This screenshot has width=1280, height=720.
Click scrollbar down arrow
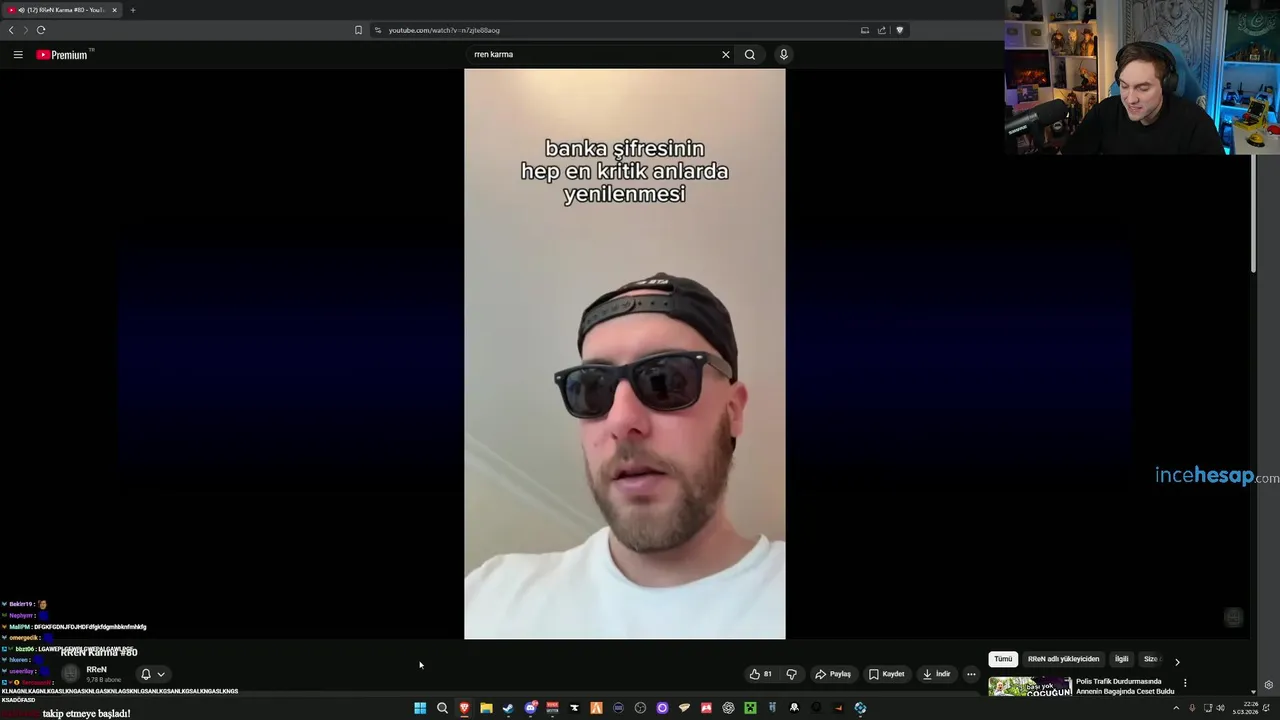[x=1254, y=691]
